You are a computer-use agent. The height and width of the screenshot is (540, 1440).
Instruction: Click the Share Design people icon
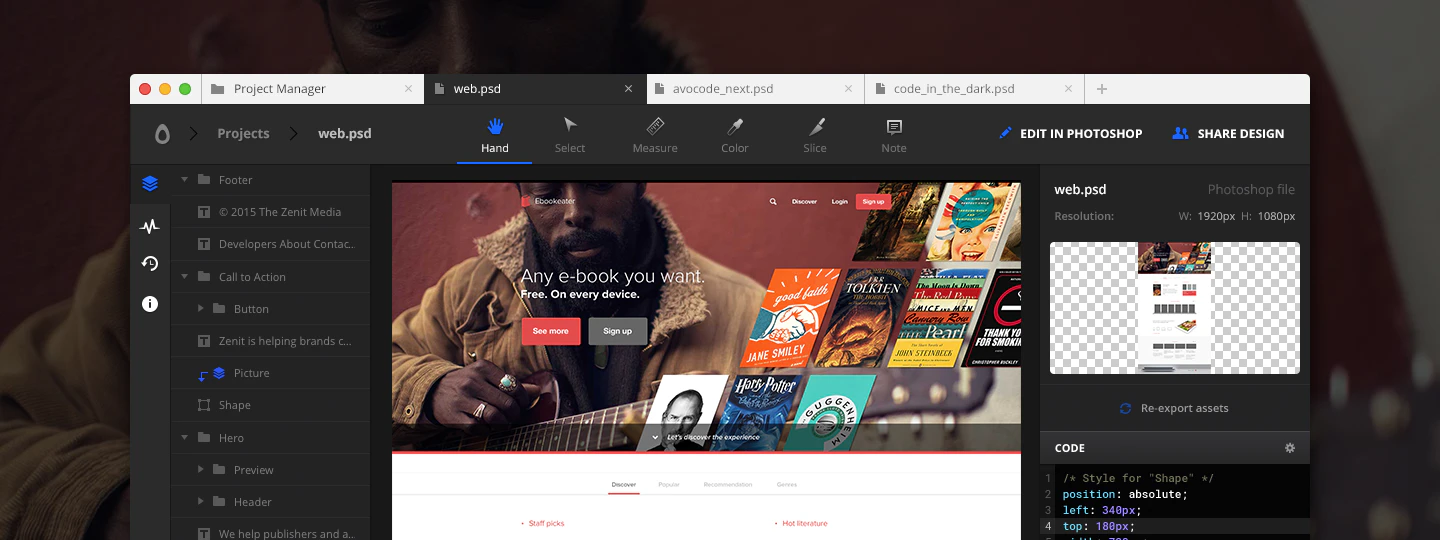1180,133
